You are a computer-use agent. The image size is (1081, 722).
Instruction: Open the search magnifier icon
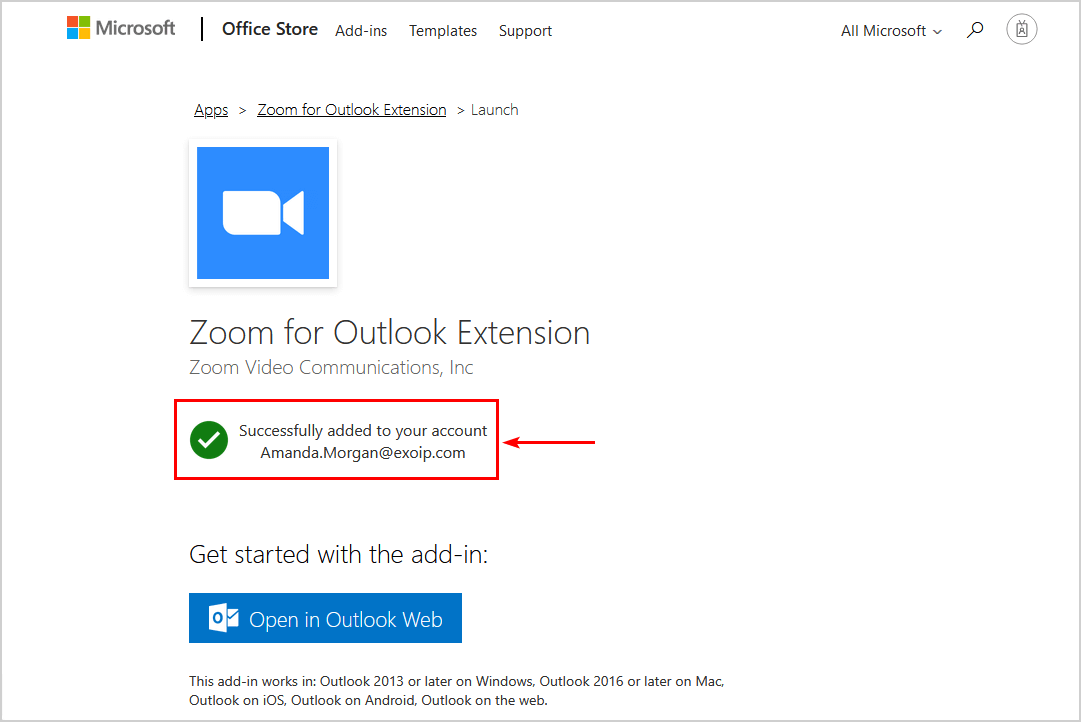(975, 30)
